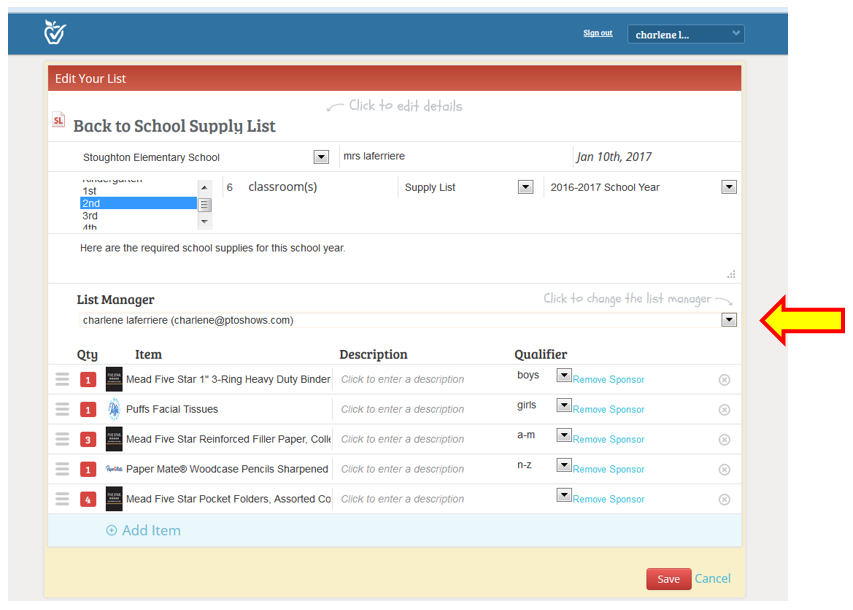This screenshot has width=853, height=610.
Task: Click the Sign out link
Action: point(598,33)
